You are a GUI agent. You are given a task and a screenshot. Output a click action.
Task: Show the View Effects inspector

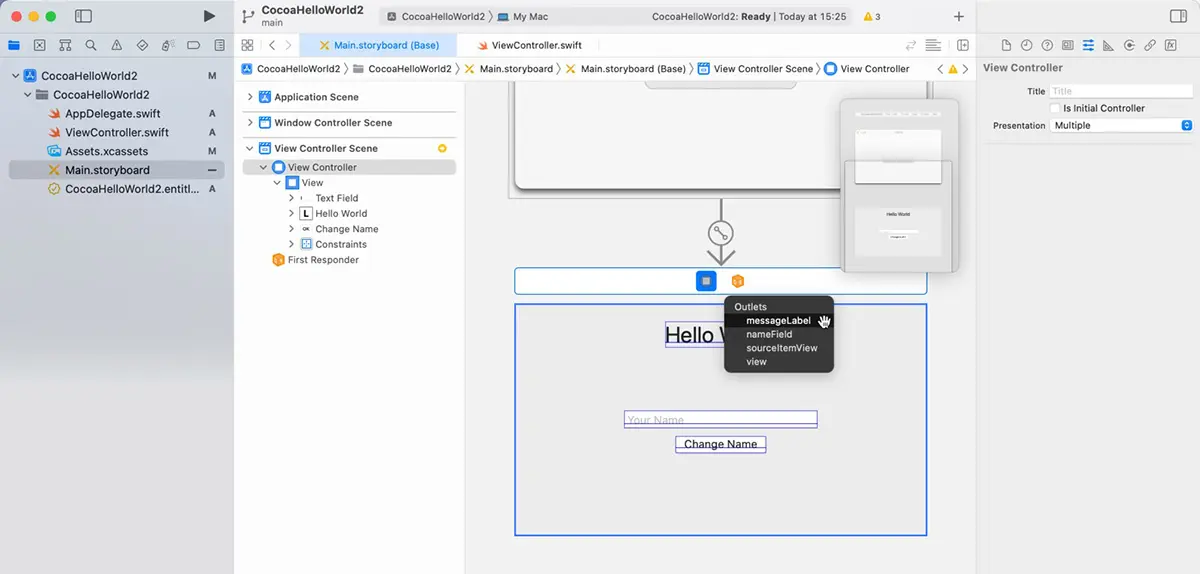(x=1170, y=45)
